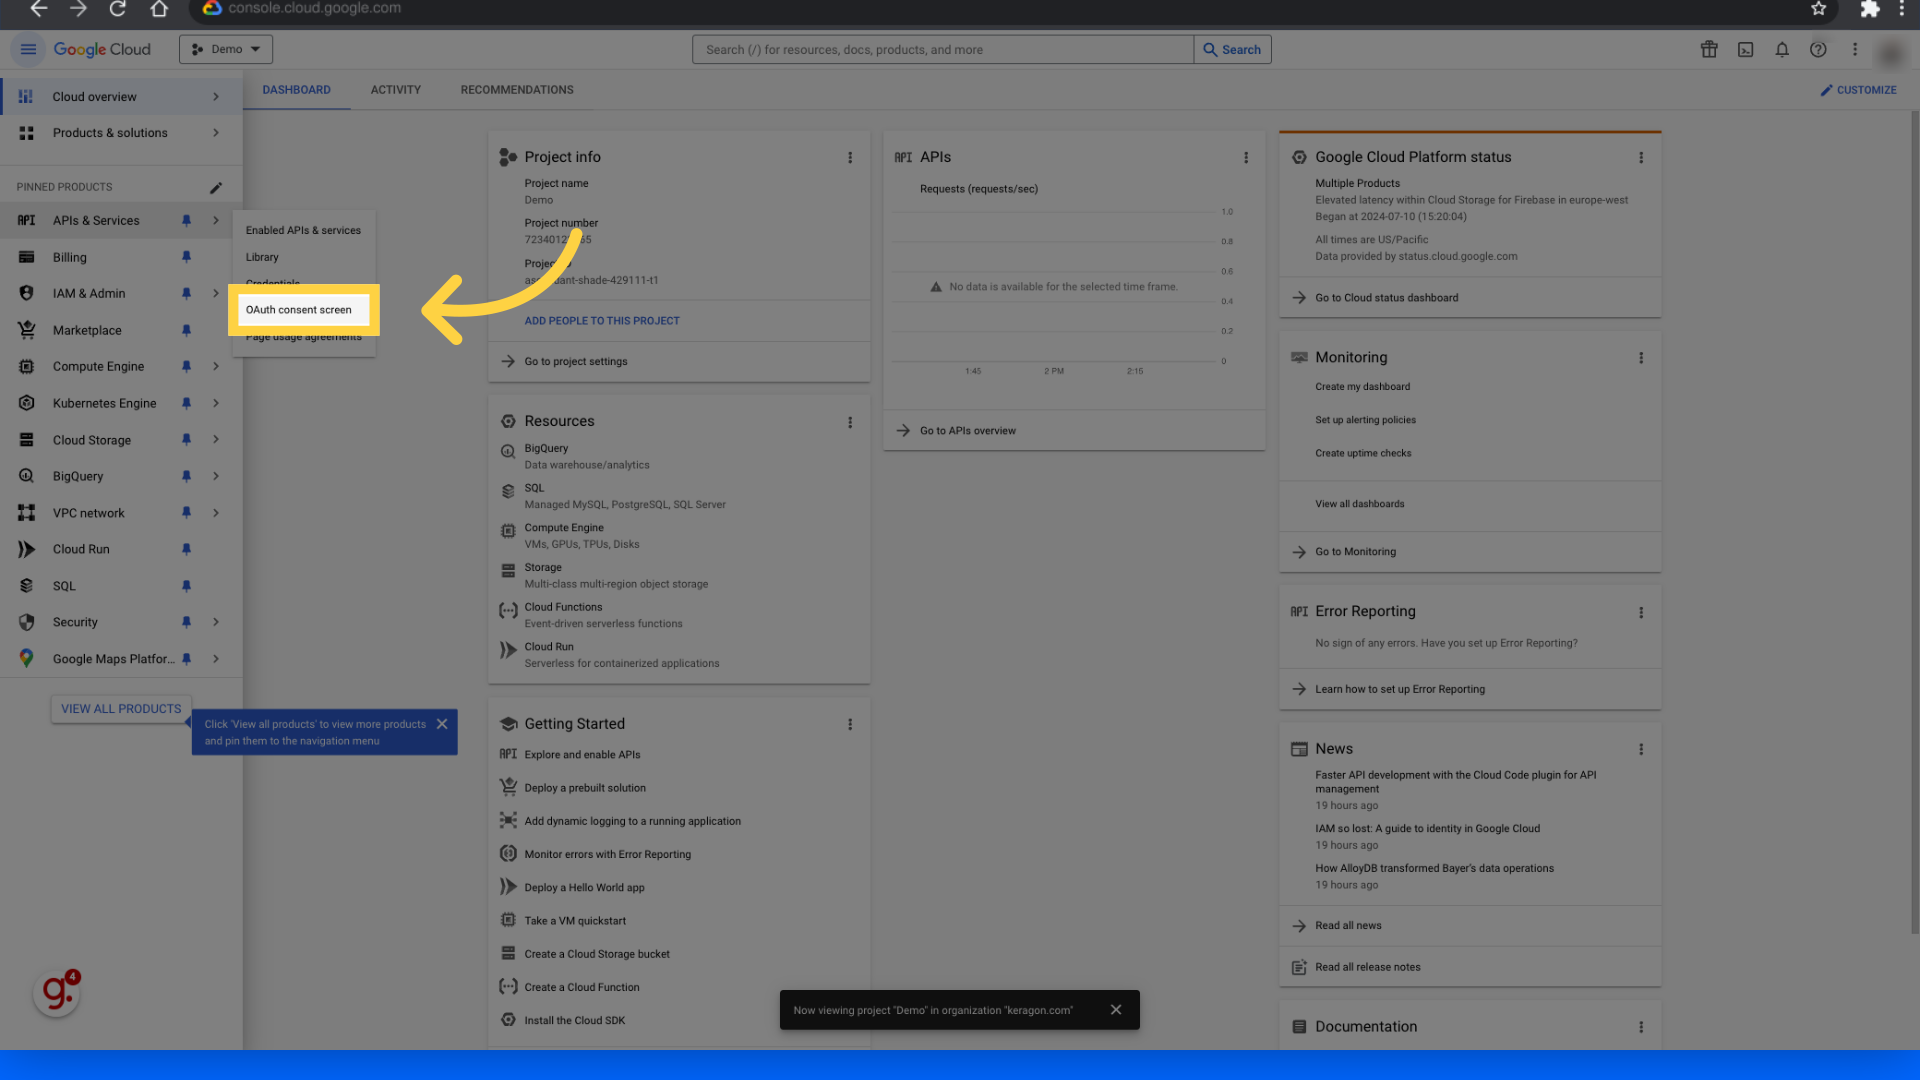Unpin APIs & Services from pinned products
Image resolution: width=1920 pixels, height=1080 pixels.
coord(186,220)
